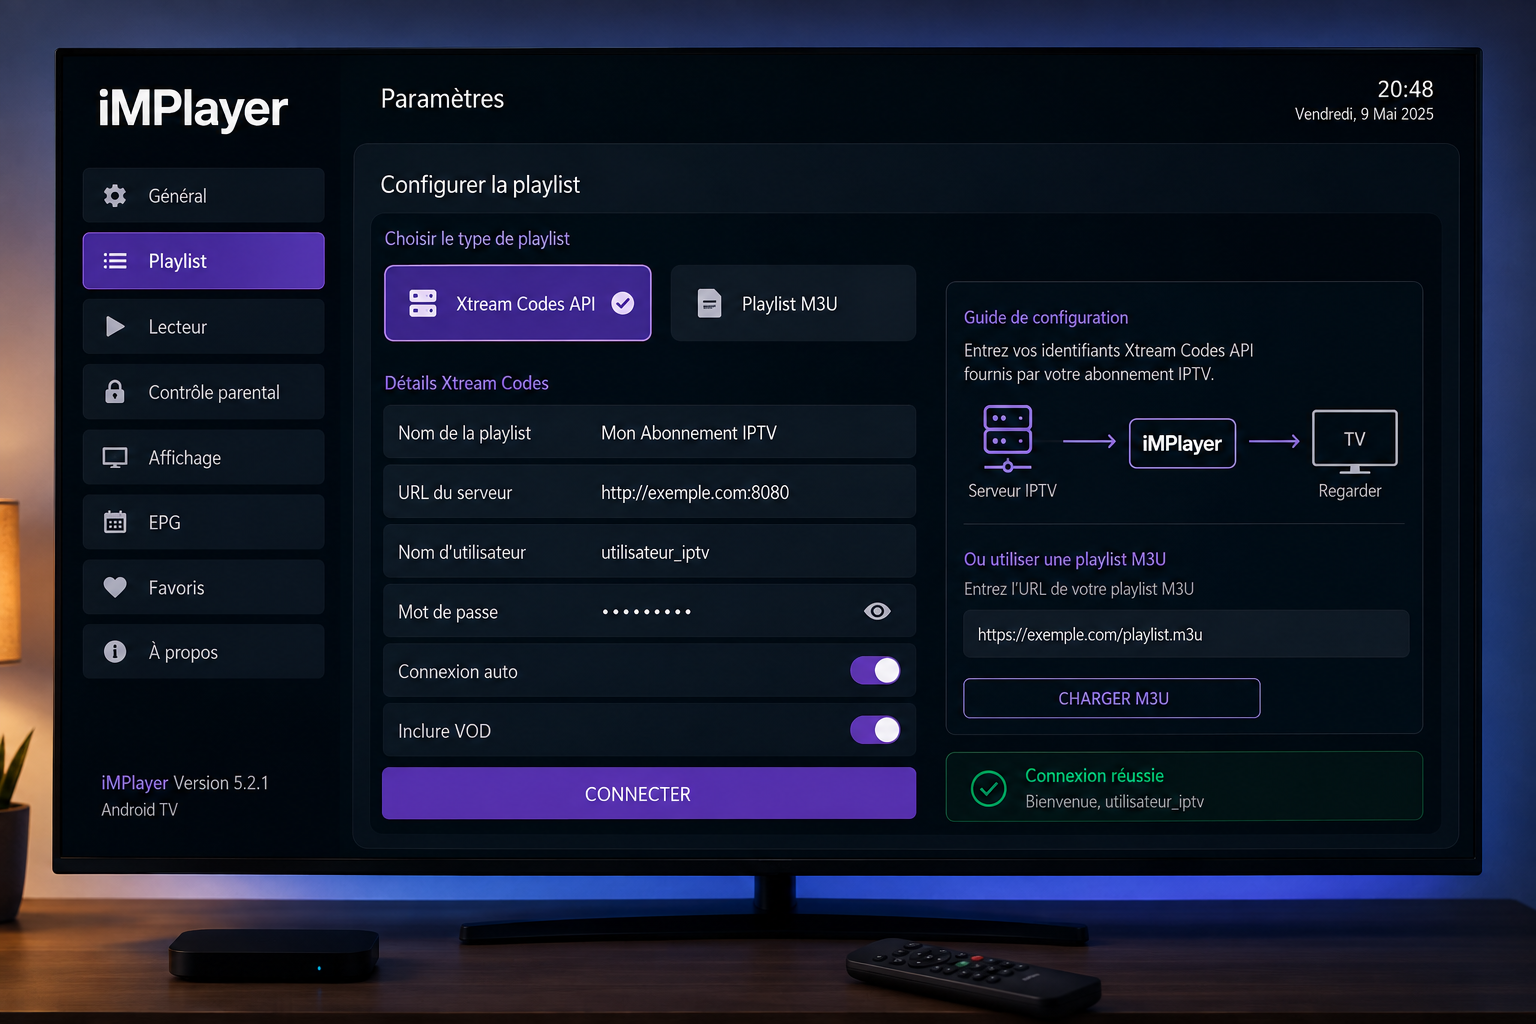Click the green Connexion réussie check icon
1536x1024 pixels.
989,788
